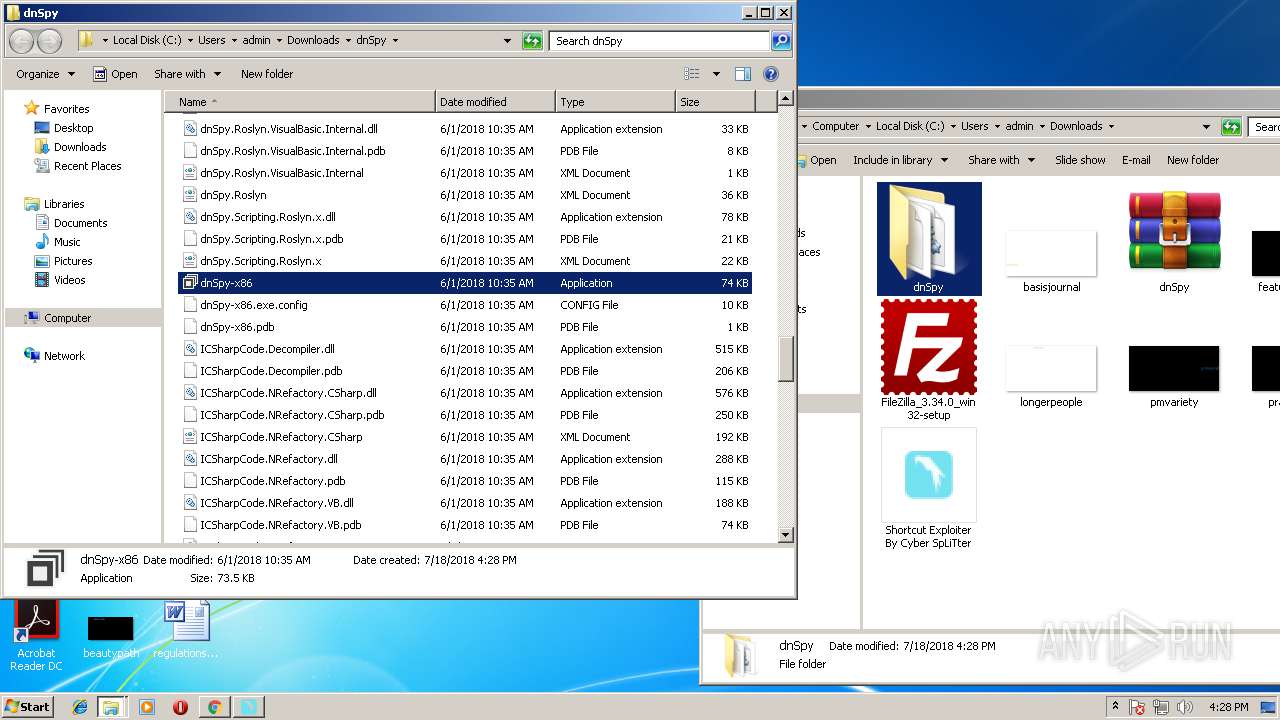Click the regulations Word document desktop icon
The height and width of the screenshot is (720, 1280).
(x=186, y=630)
